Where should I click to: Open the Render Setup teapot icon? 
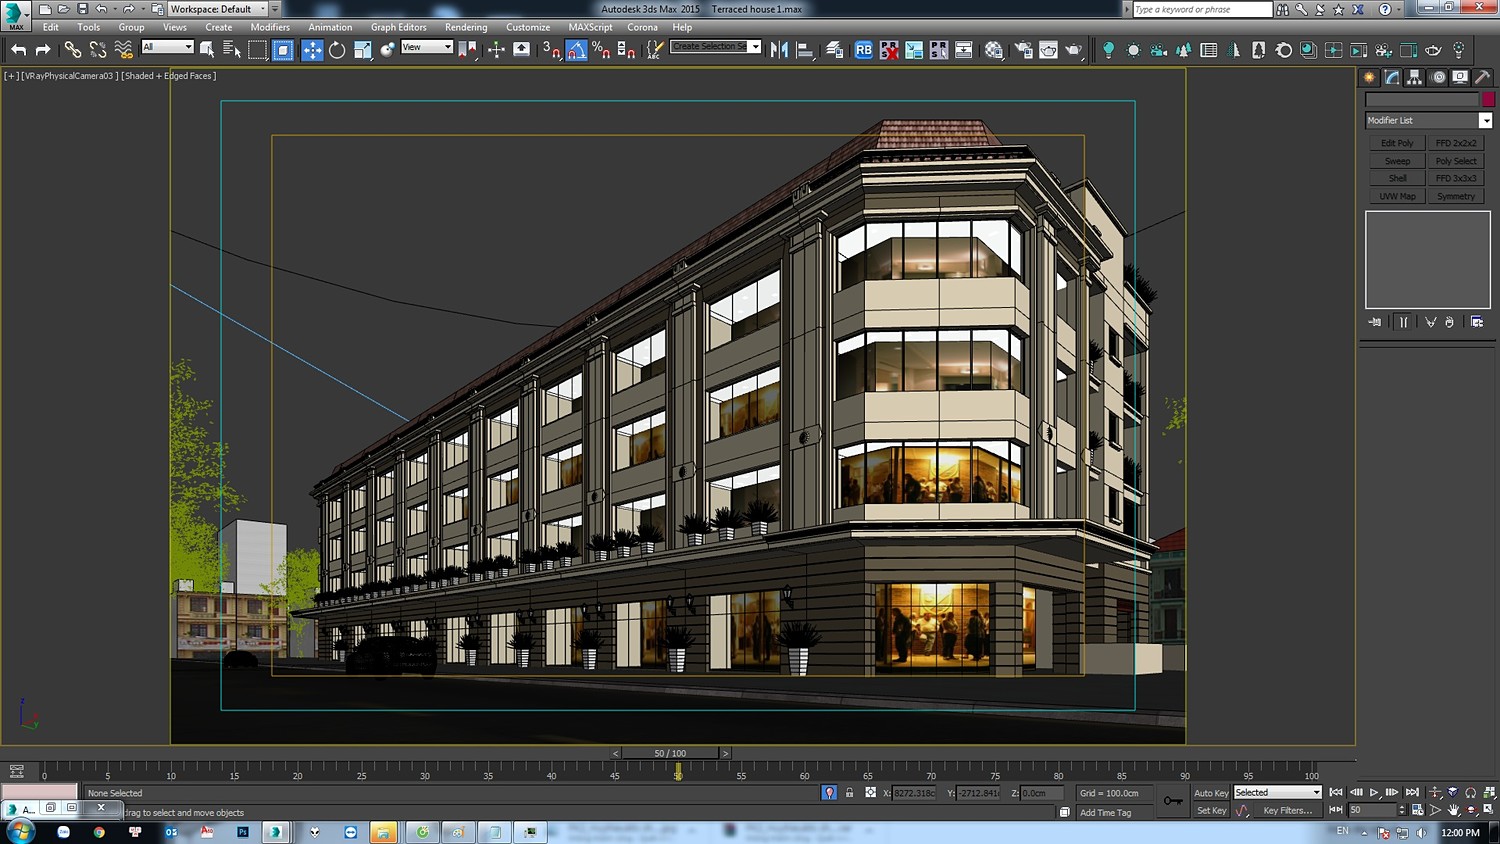[x=1023, y=49]
